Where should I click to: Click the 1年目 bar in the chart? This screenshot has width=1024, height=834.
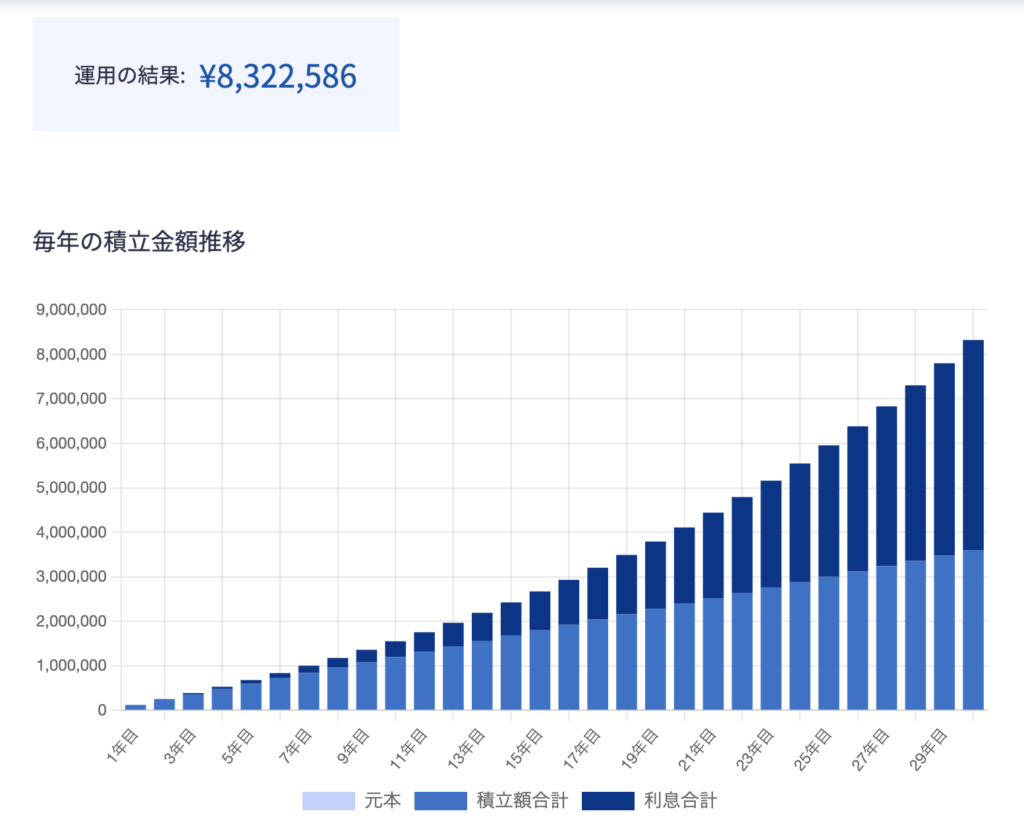135,707
